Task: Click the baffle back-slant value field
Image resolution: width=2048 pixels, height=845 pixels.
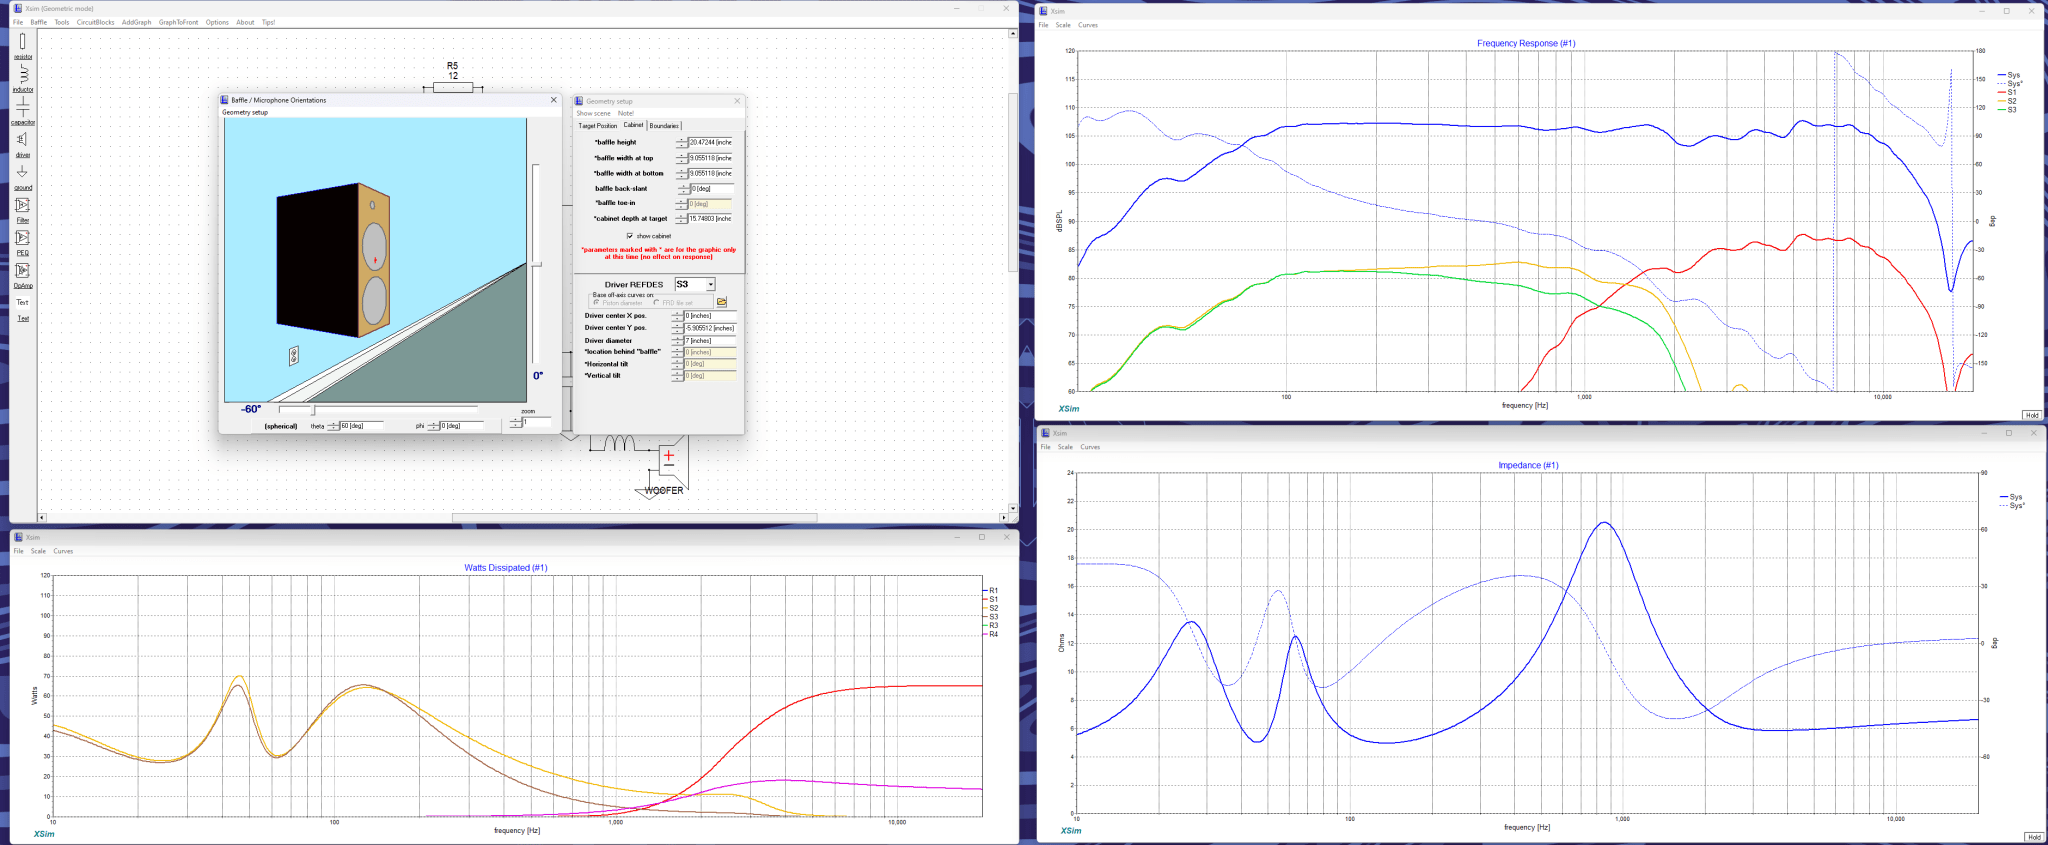Action: pyautogui.click(x=712, y=188)
